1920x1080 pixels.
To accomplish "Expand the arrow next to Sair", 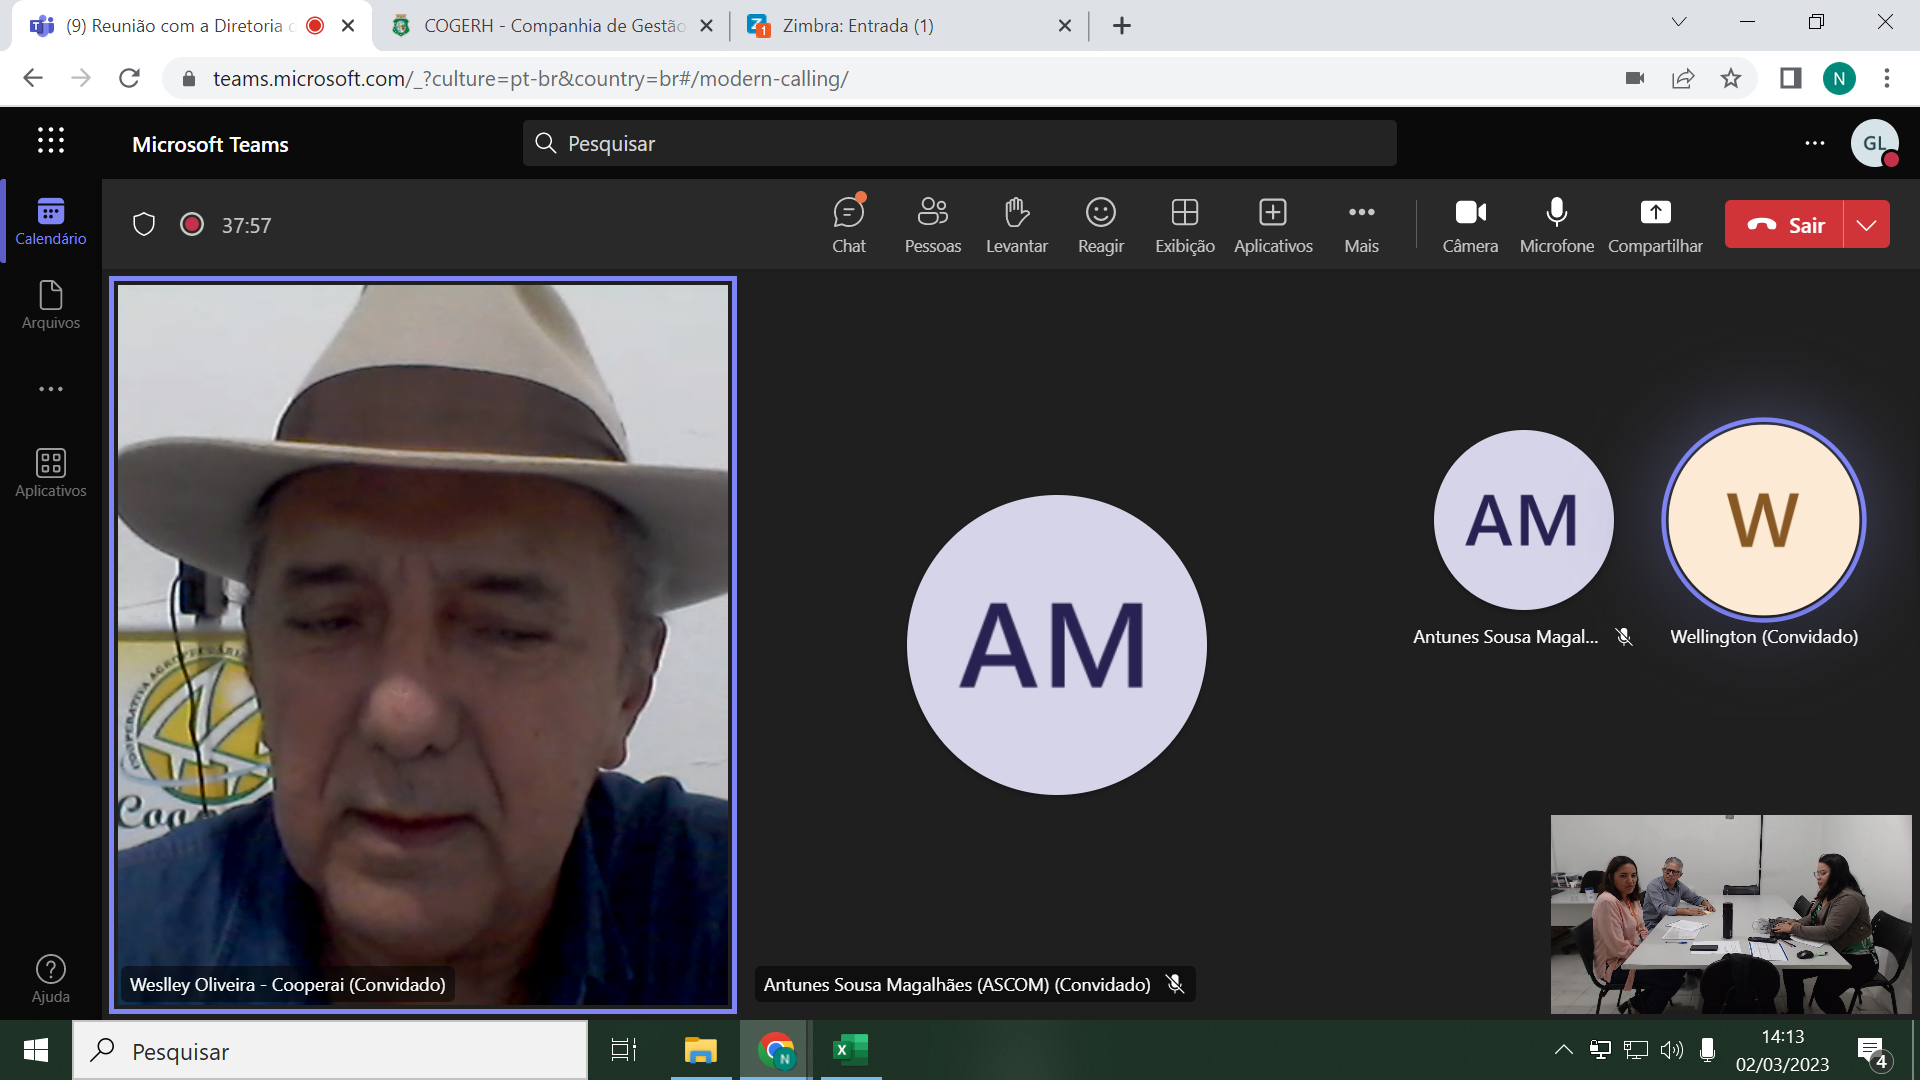I will [x=1866, y=225].
